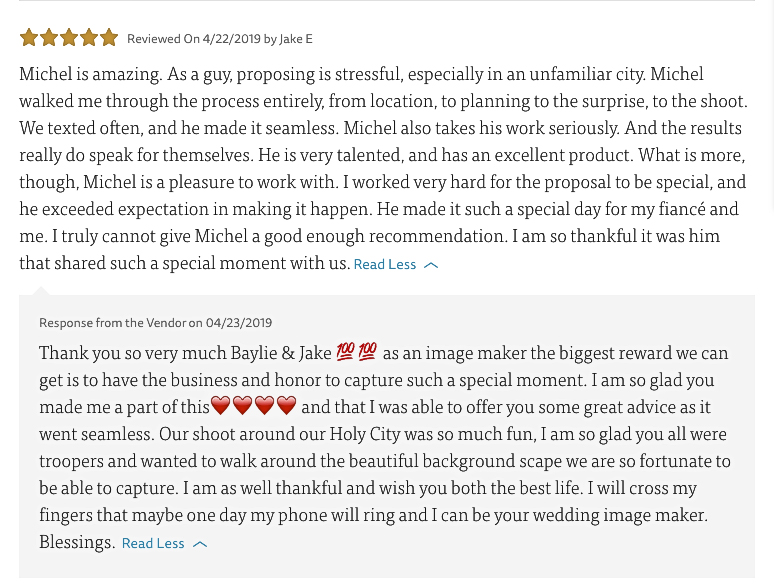Click the fourth gold rating star

[x=89, y=38]
